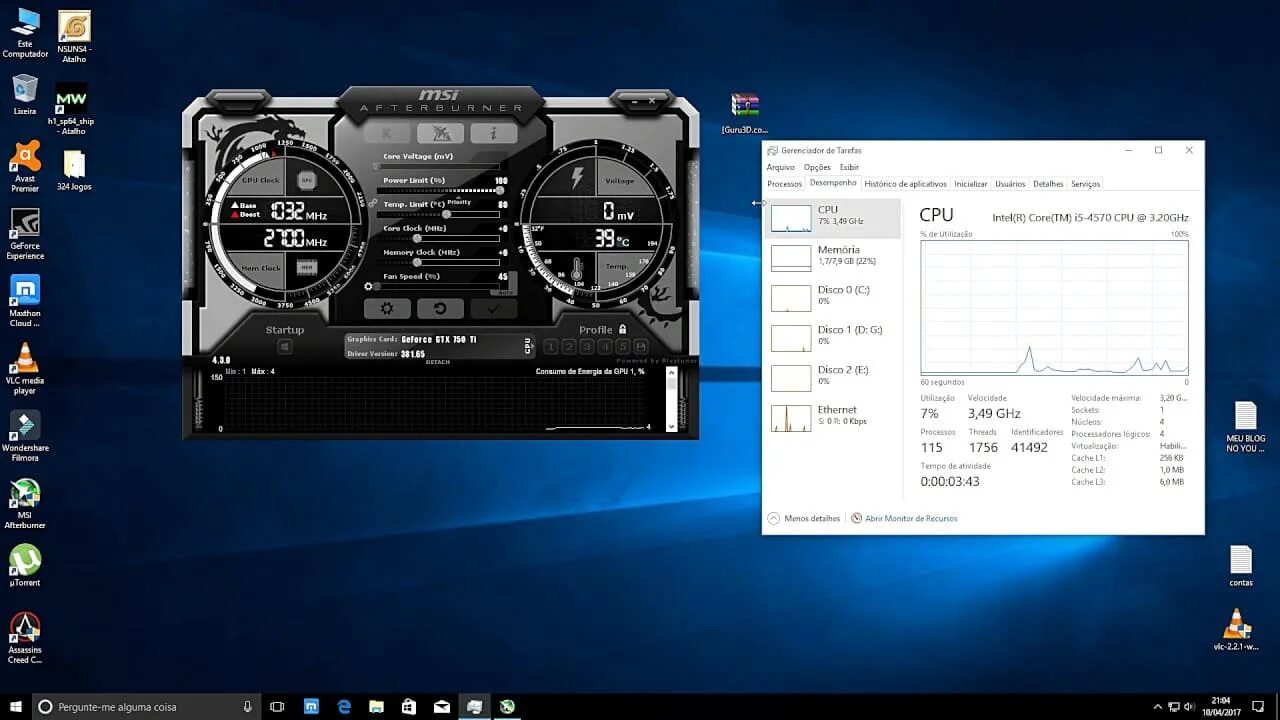Select profile slot 5 in Afterburner
This screenshot has height=720, width=1280.
pos(622,347)
